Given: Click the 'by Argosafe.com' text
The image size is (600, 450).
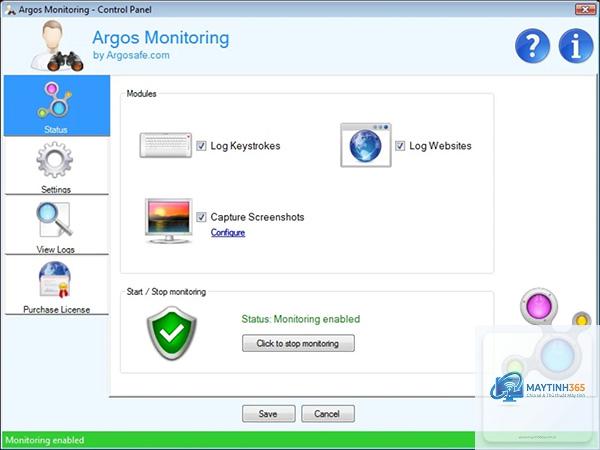Looking at the screenshot, I should click(131, 55).
